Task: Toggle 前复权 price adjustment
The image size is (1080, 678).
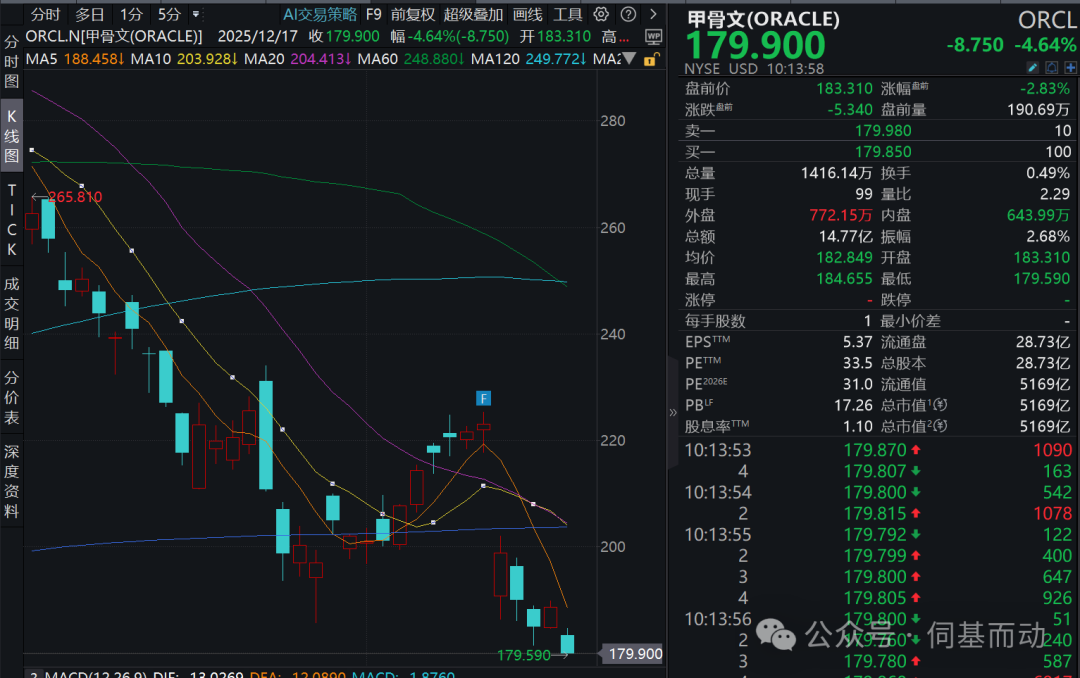Action: coord(413,14)
